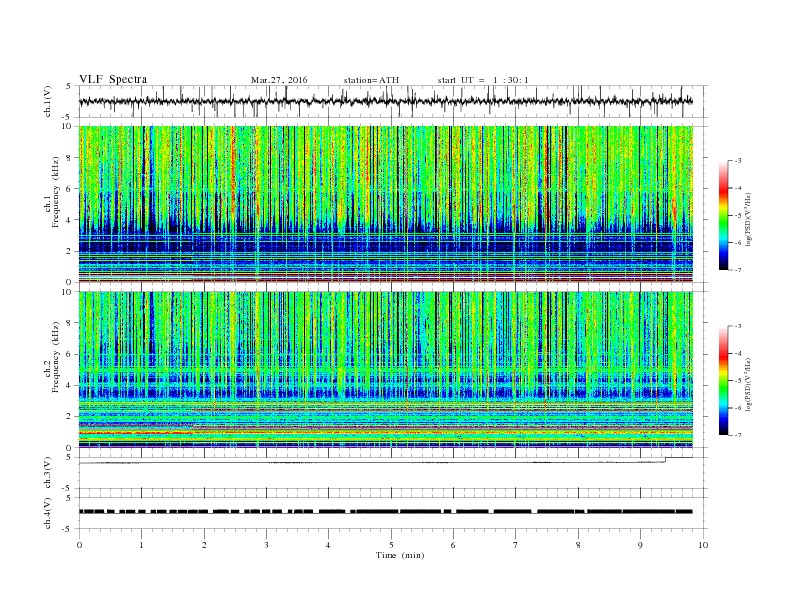This screenshot has width=792, height=612.
Task: Click the "-3" value on ch.1 colorbar
Action: [x=737, y=161]
